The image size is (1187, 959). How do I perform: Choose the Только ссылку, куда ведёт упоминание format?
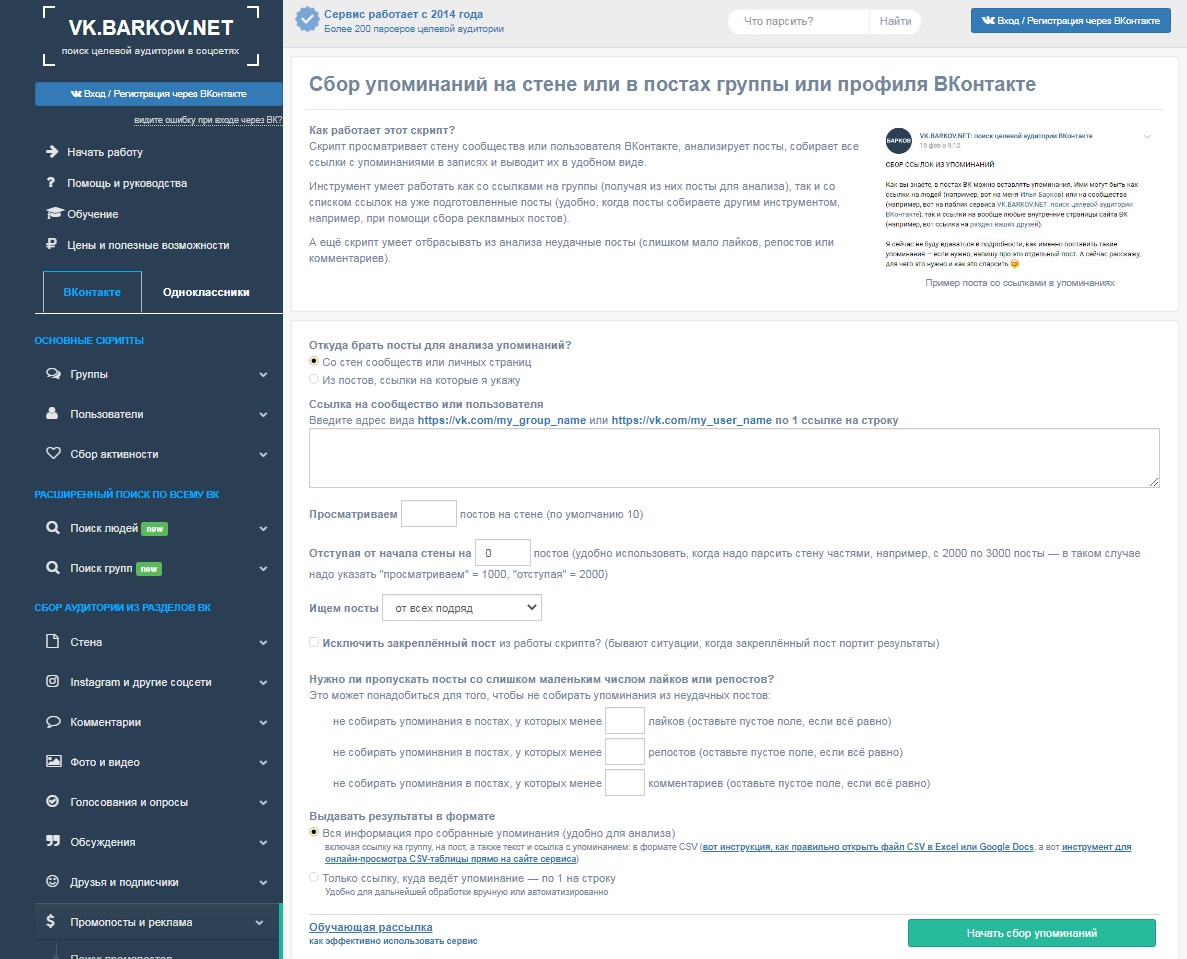[x=313, y=877]
